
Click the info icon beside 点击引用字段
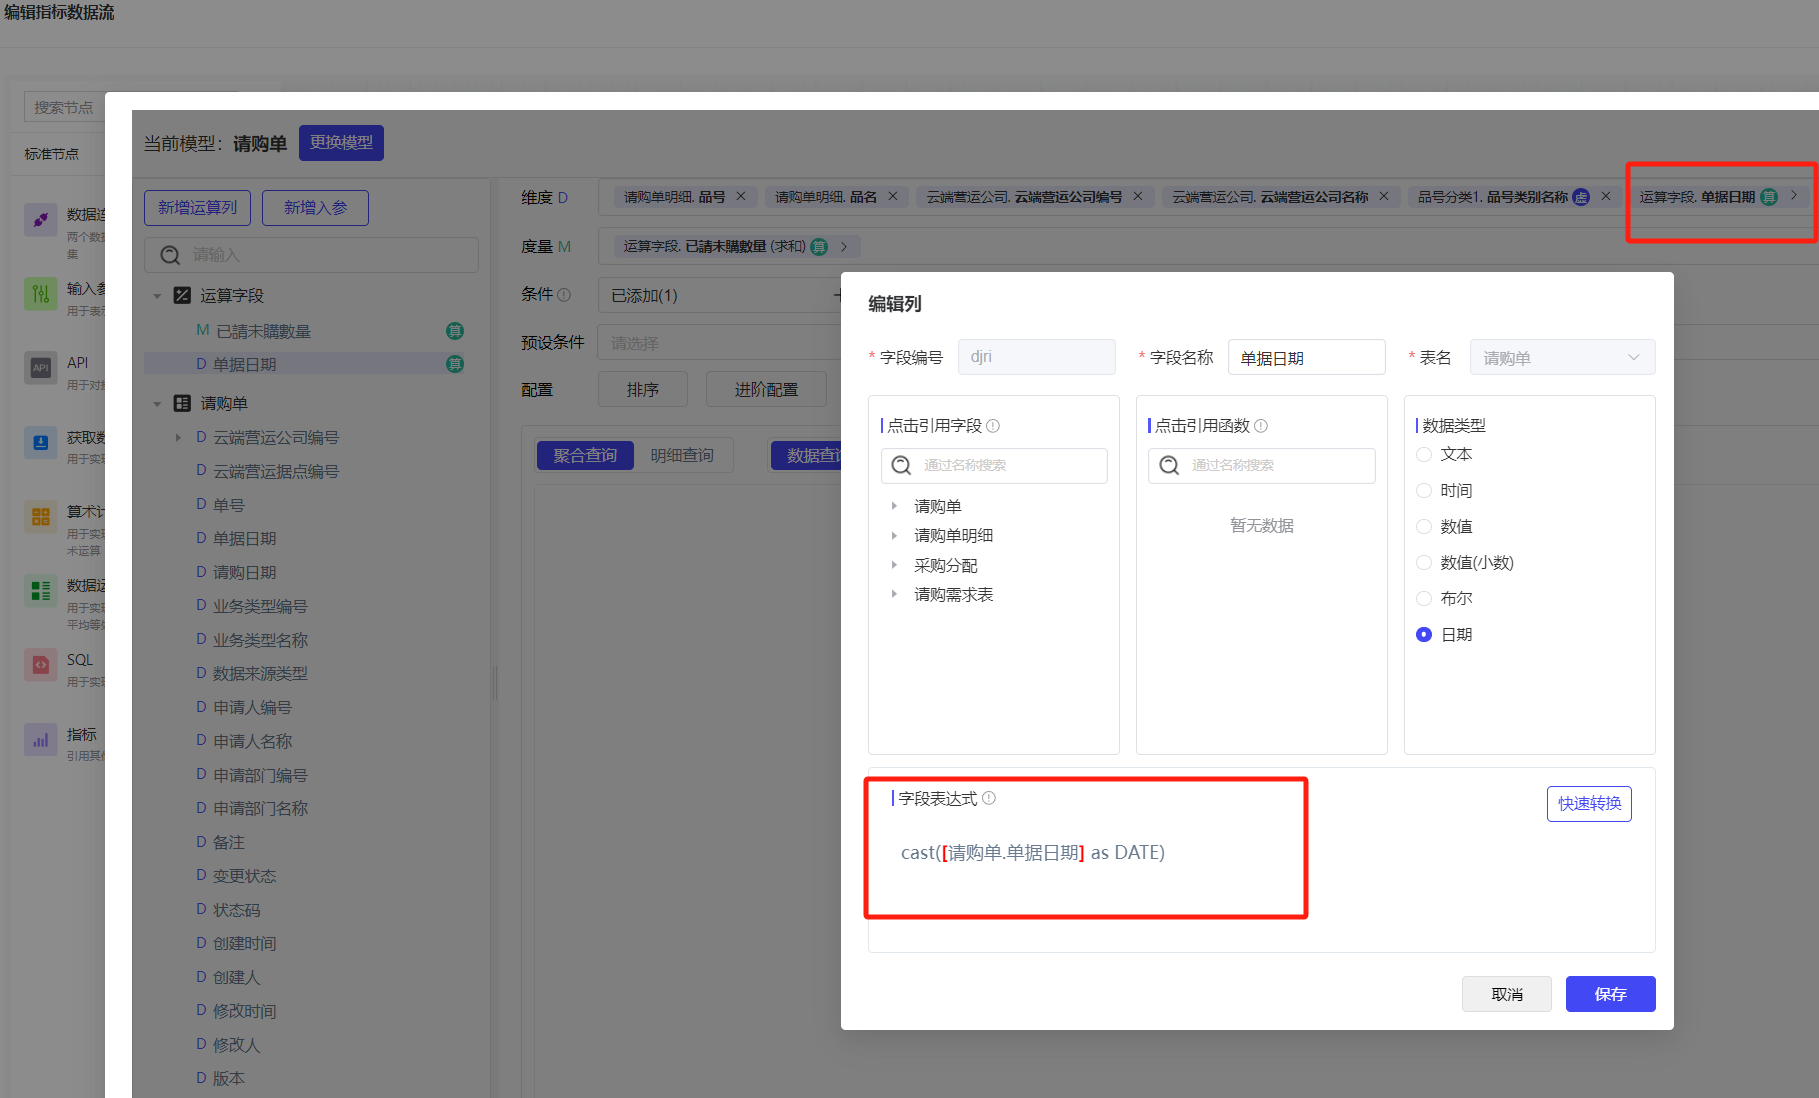(993, 426)
